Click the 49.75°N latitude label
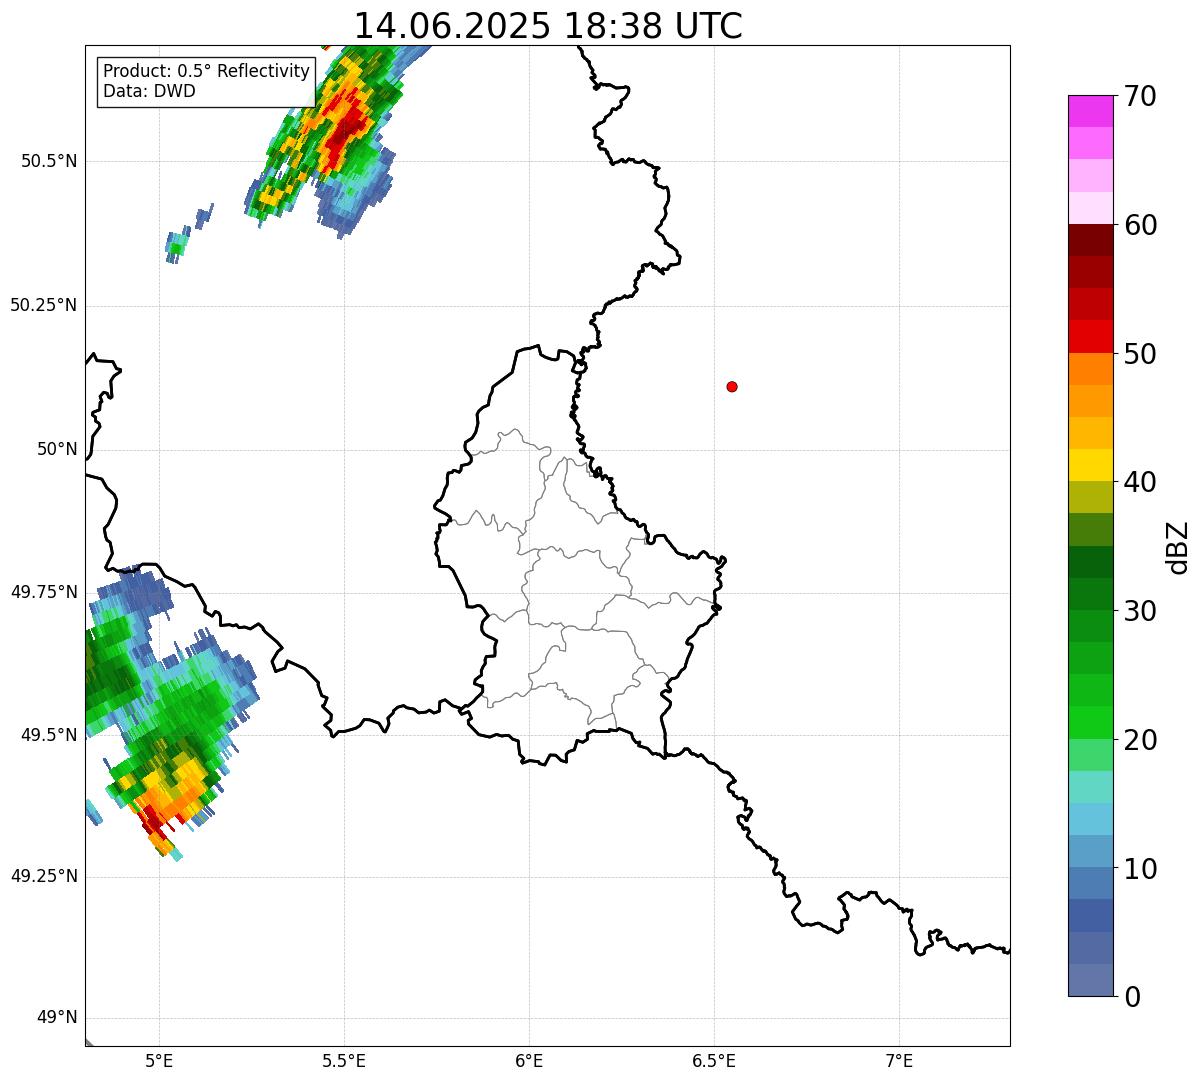The image size is (1202, 1081). click(x=43, y=592)
